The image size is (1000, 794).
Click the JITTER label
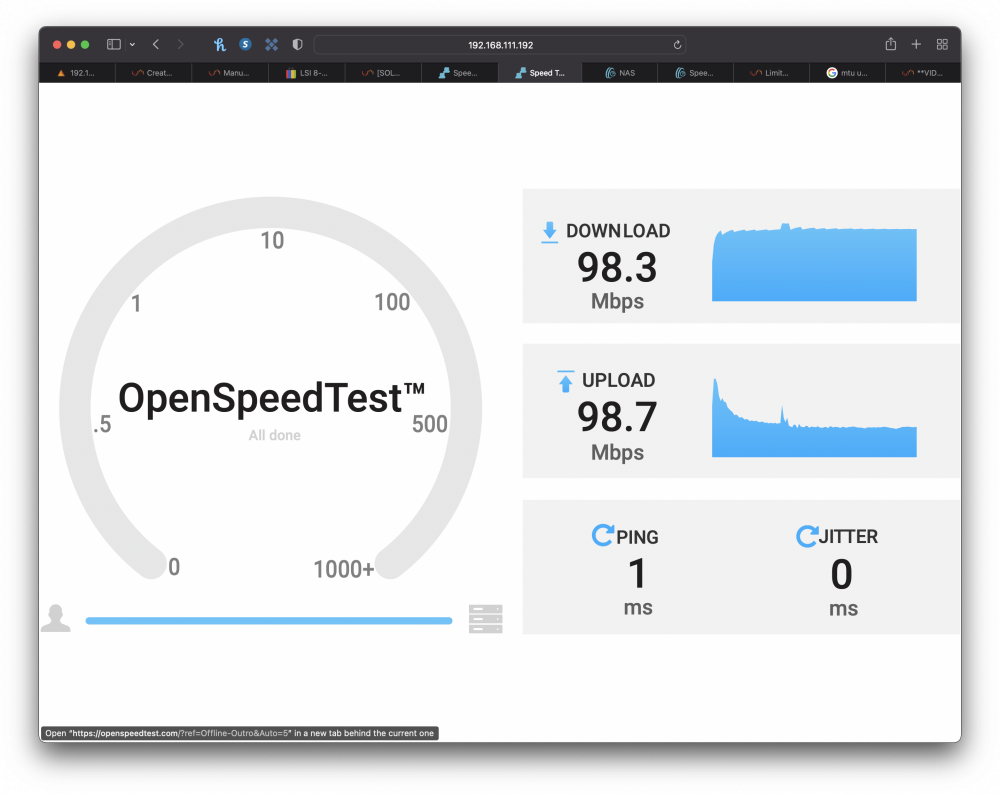click(848, 536)
